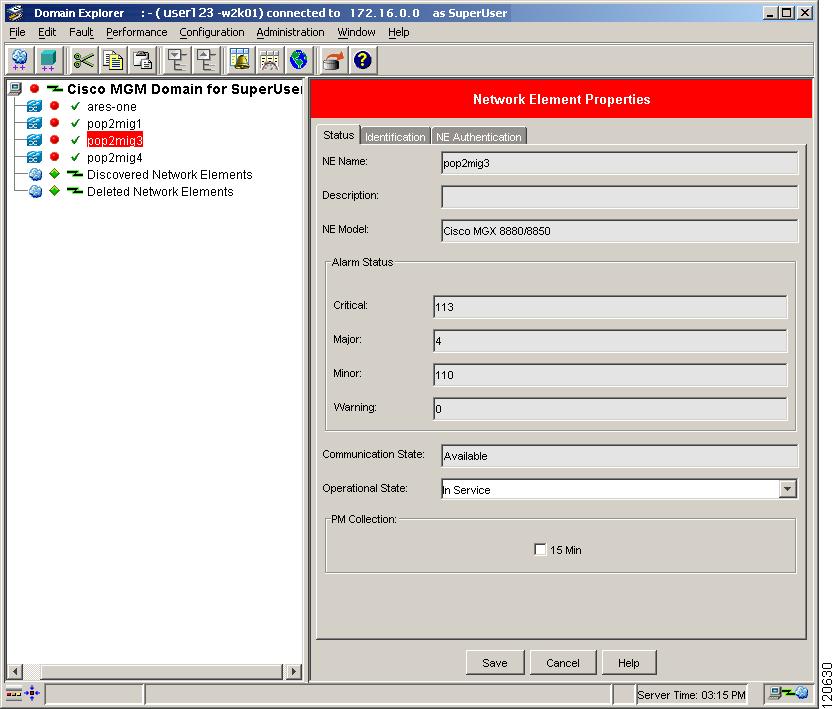Click the Warning alarm count field
This screenshot has width=835, height=709.
(x=610, y=409)
